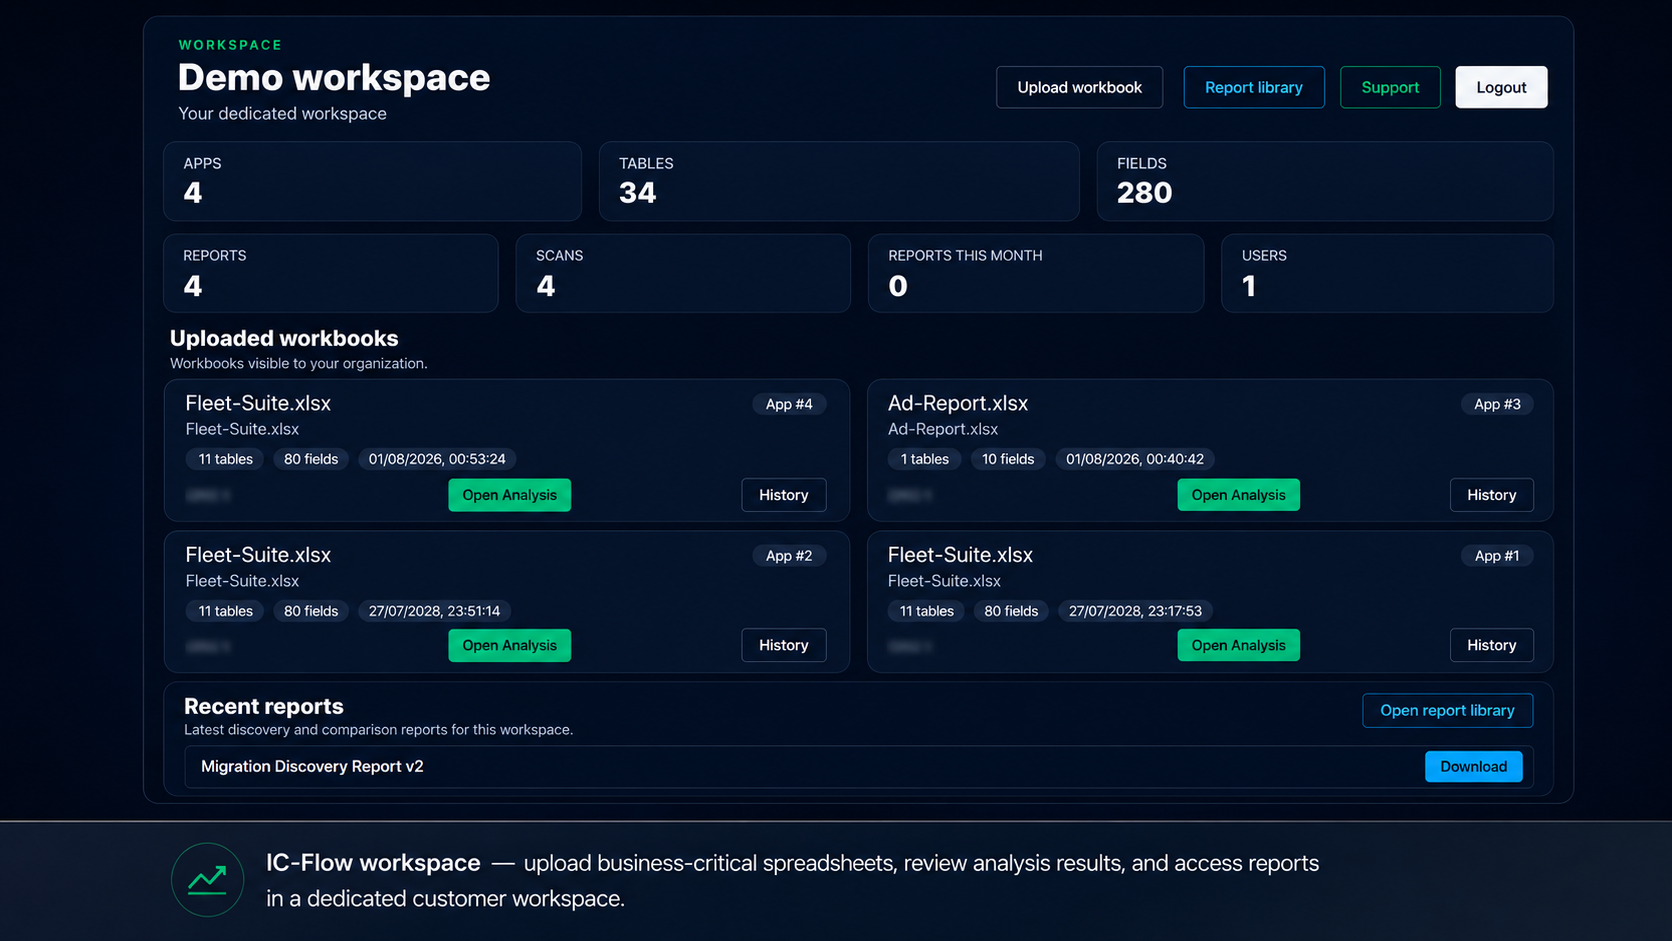Log out with the Logout button
The height and width of the screenshot is (941, 1672).
tap(1501, 87)
